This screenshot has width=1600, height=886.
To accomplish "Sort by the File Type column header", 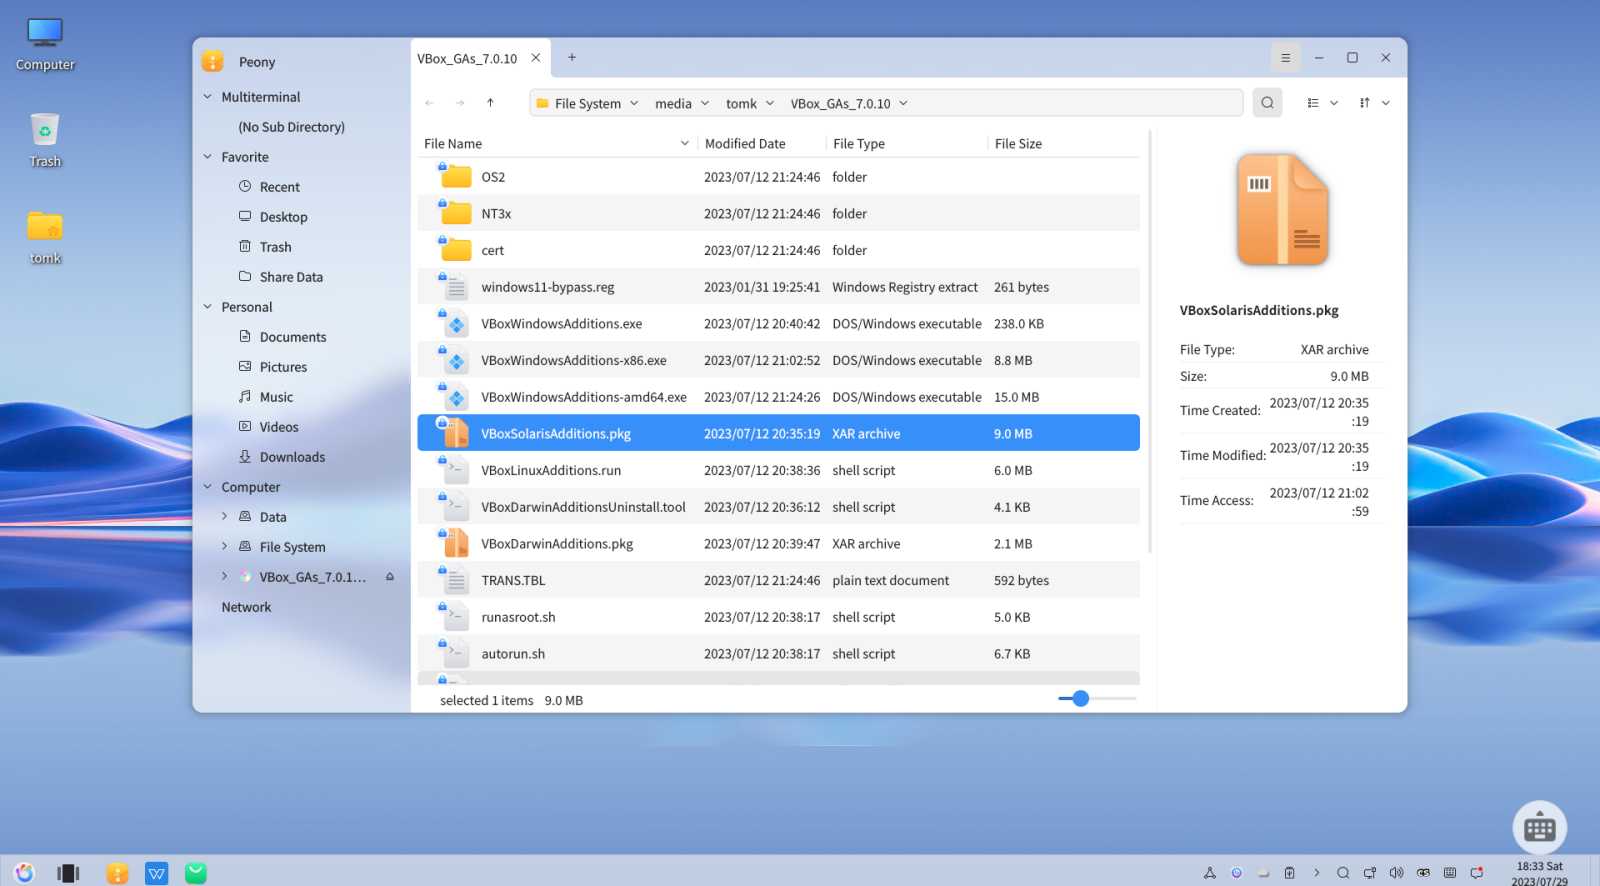I will click(906, 143).
